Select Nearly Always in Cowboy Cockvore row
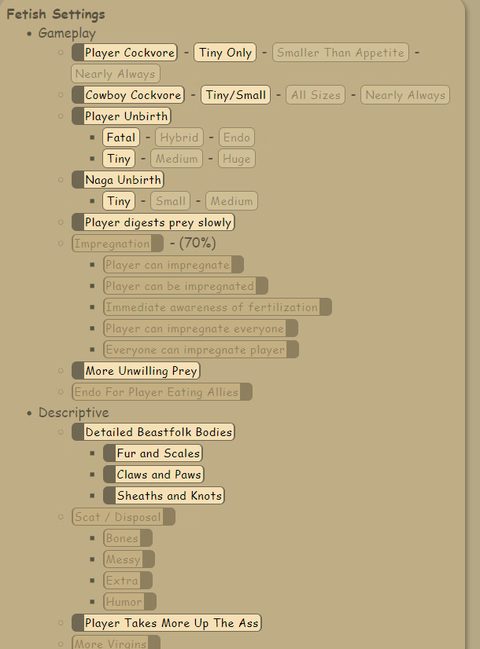This screenshot has height=649, width=480. pos(405,95)
